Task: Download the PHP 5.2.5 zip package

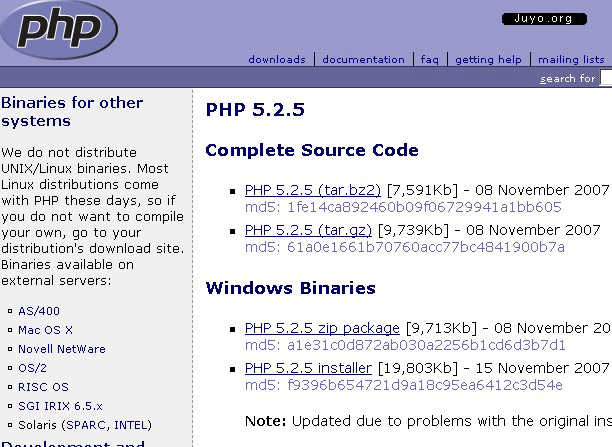Action: click(x=322, y=328)
